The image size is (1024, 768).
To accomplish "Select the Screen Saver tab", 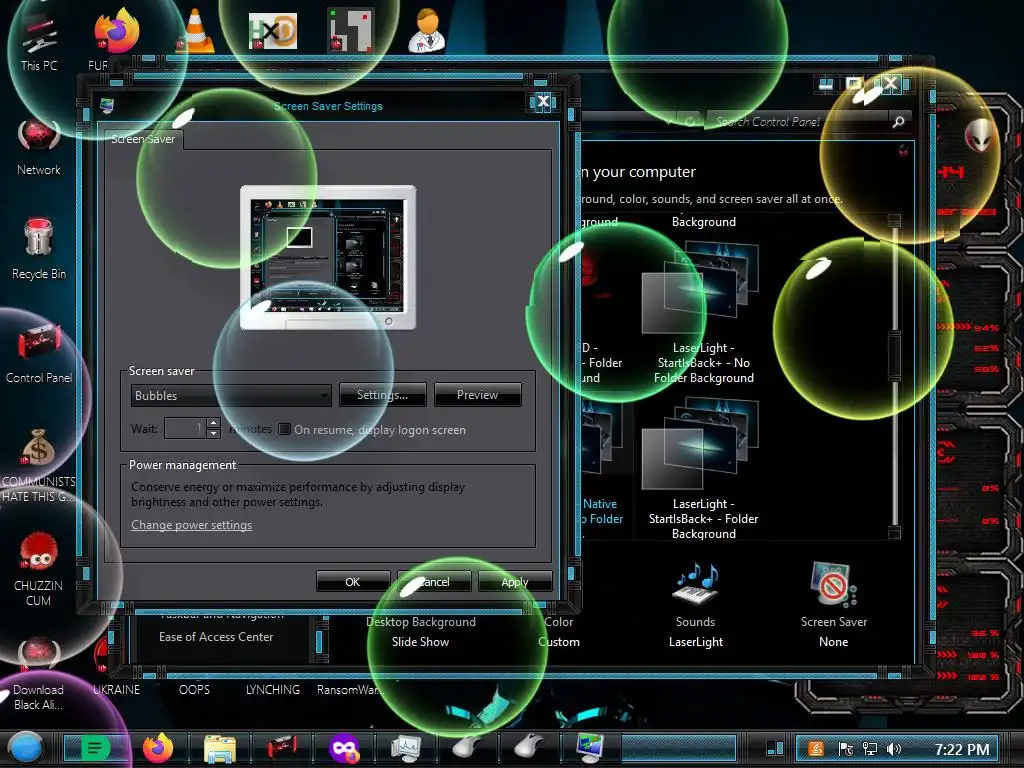I will [143, 139].
